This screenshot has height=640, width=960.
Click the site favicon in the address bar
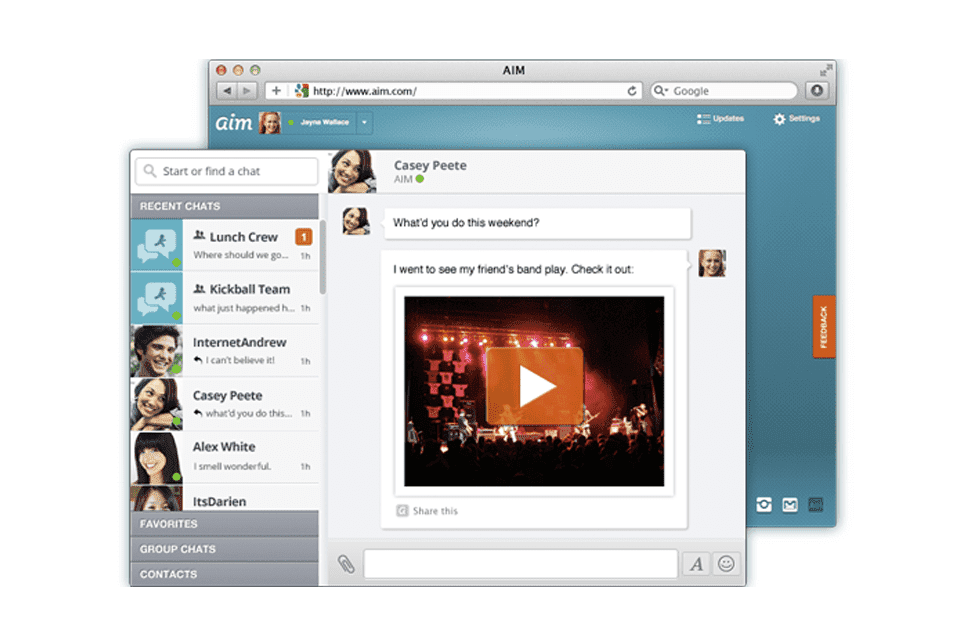pyautogui.click(x=301, y=91)
